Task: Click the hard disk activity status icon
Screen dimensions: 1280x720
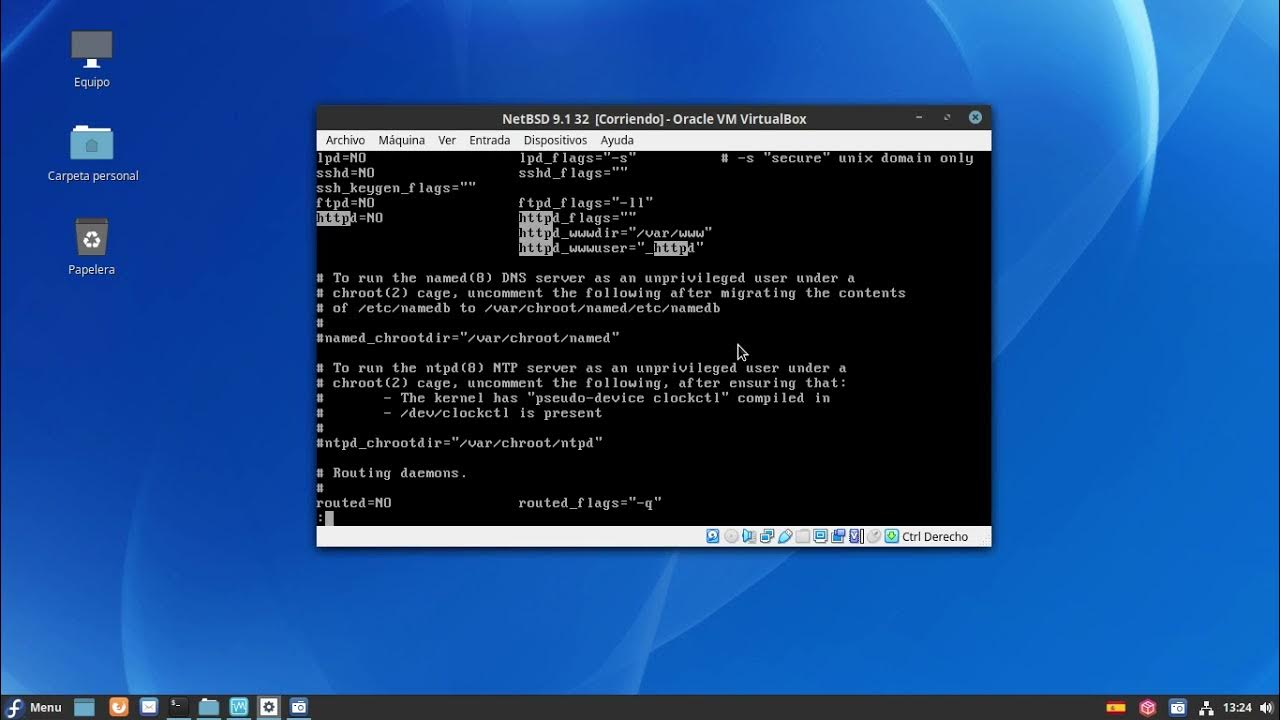Action: [x=712, y=536]
